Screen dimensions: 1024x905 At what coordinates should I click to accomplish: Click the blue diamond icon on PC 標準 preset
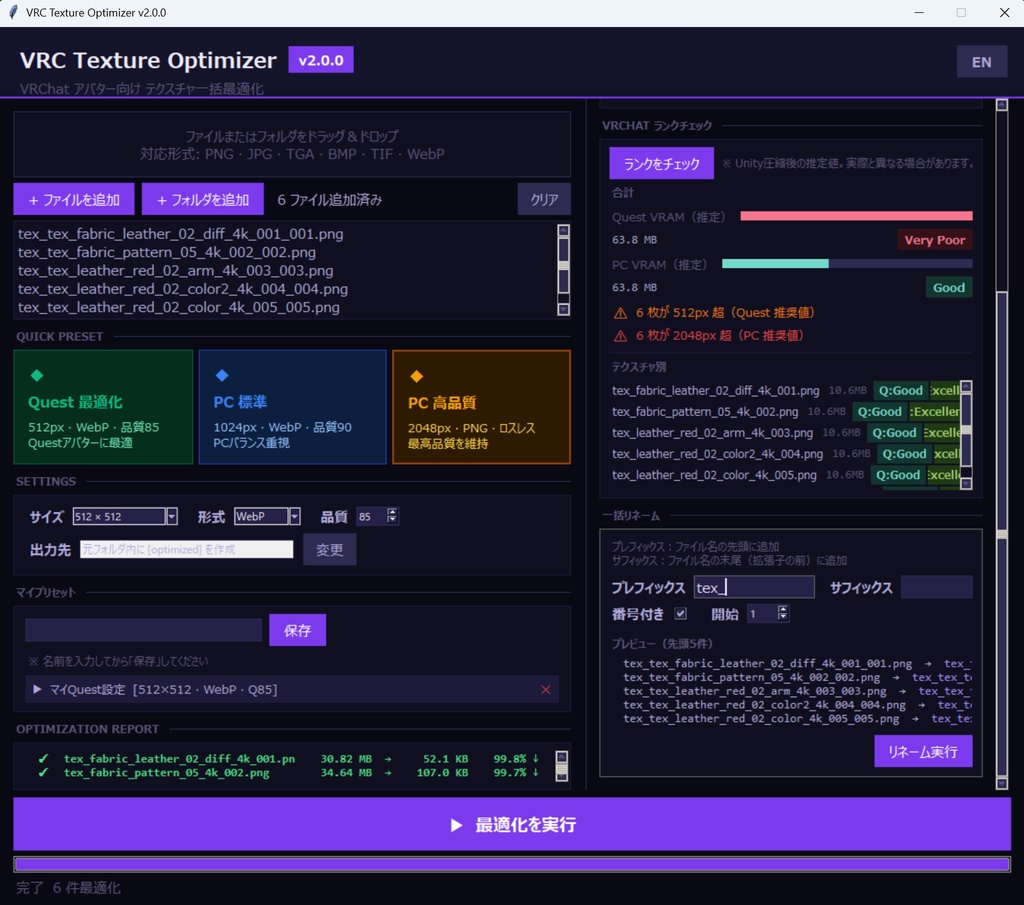(223, 376)
